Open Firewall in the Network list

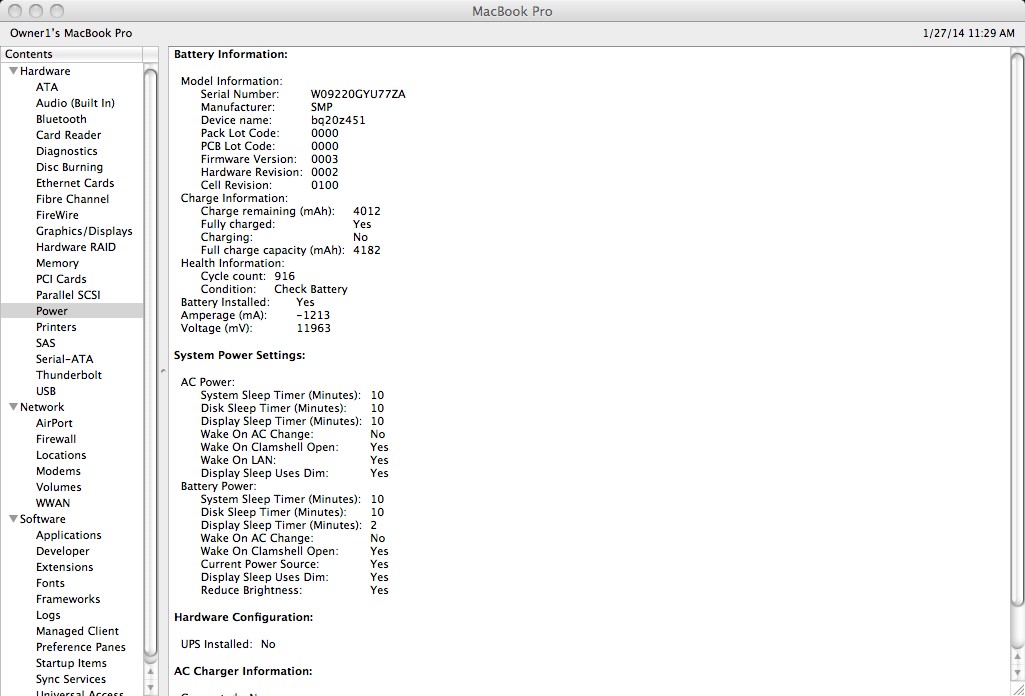56,439
